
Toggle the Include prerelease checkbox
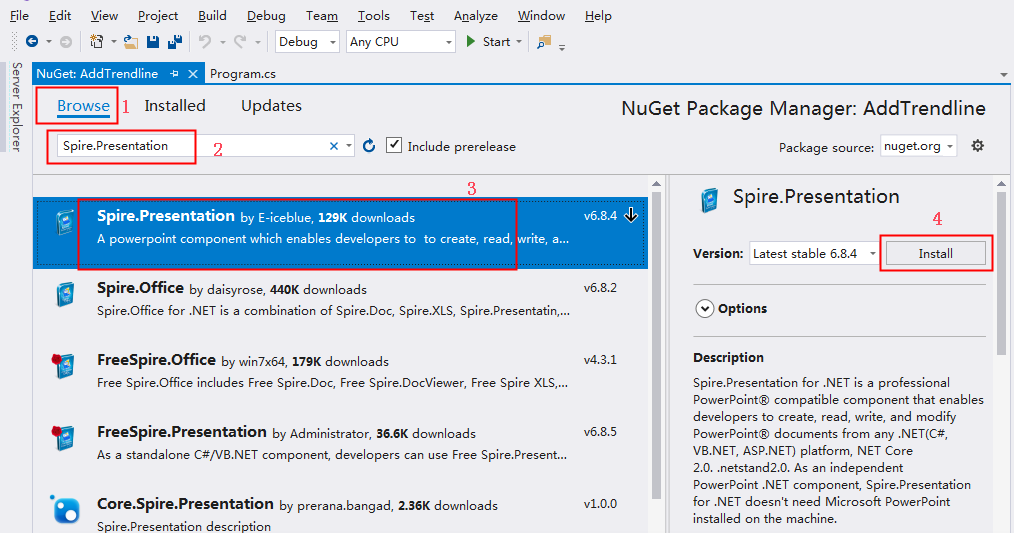pos(394,145)
